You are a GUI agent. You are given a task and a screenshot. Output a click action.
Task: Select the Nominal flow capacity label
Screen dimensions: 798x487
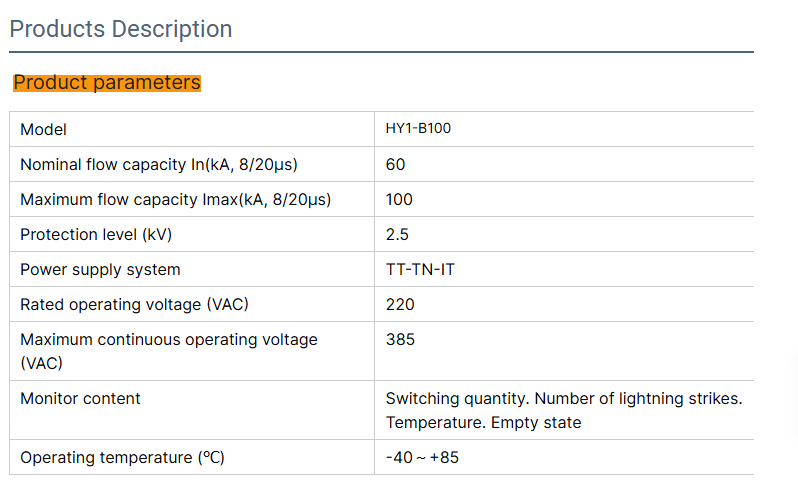point(159,164)
